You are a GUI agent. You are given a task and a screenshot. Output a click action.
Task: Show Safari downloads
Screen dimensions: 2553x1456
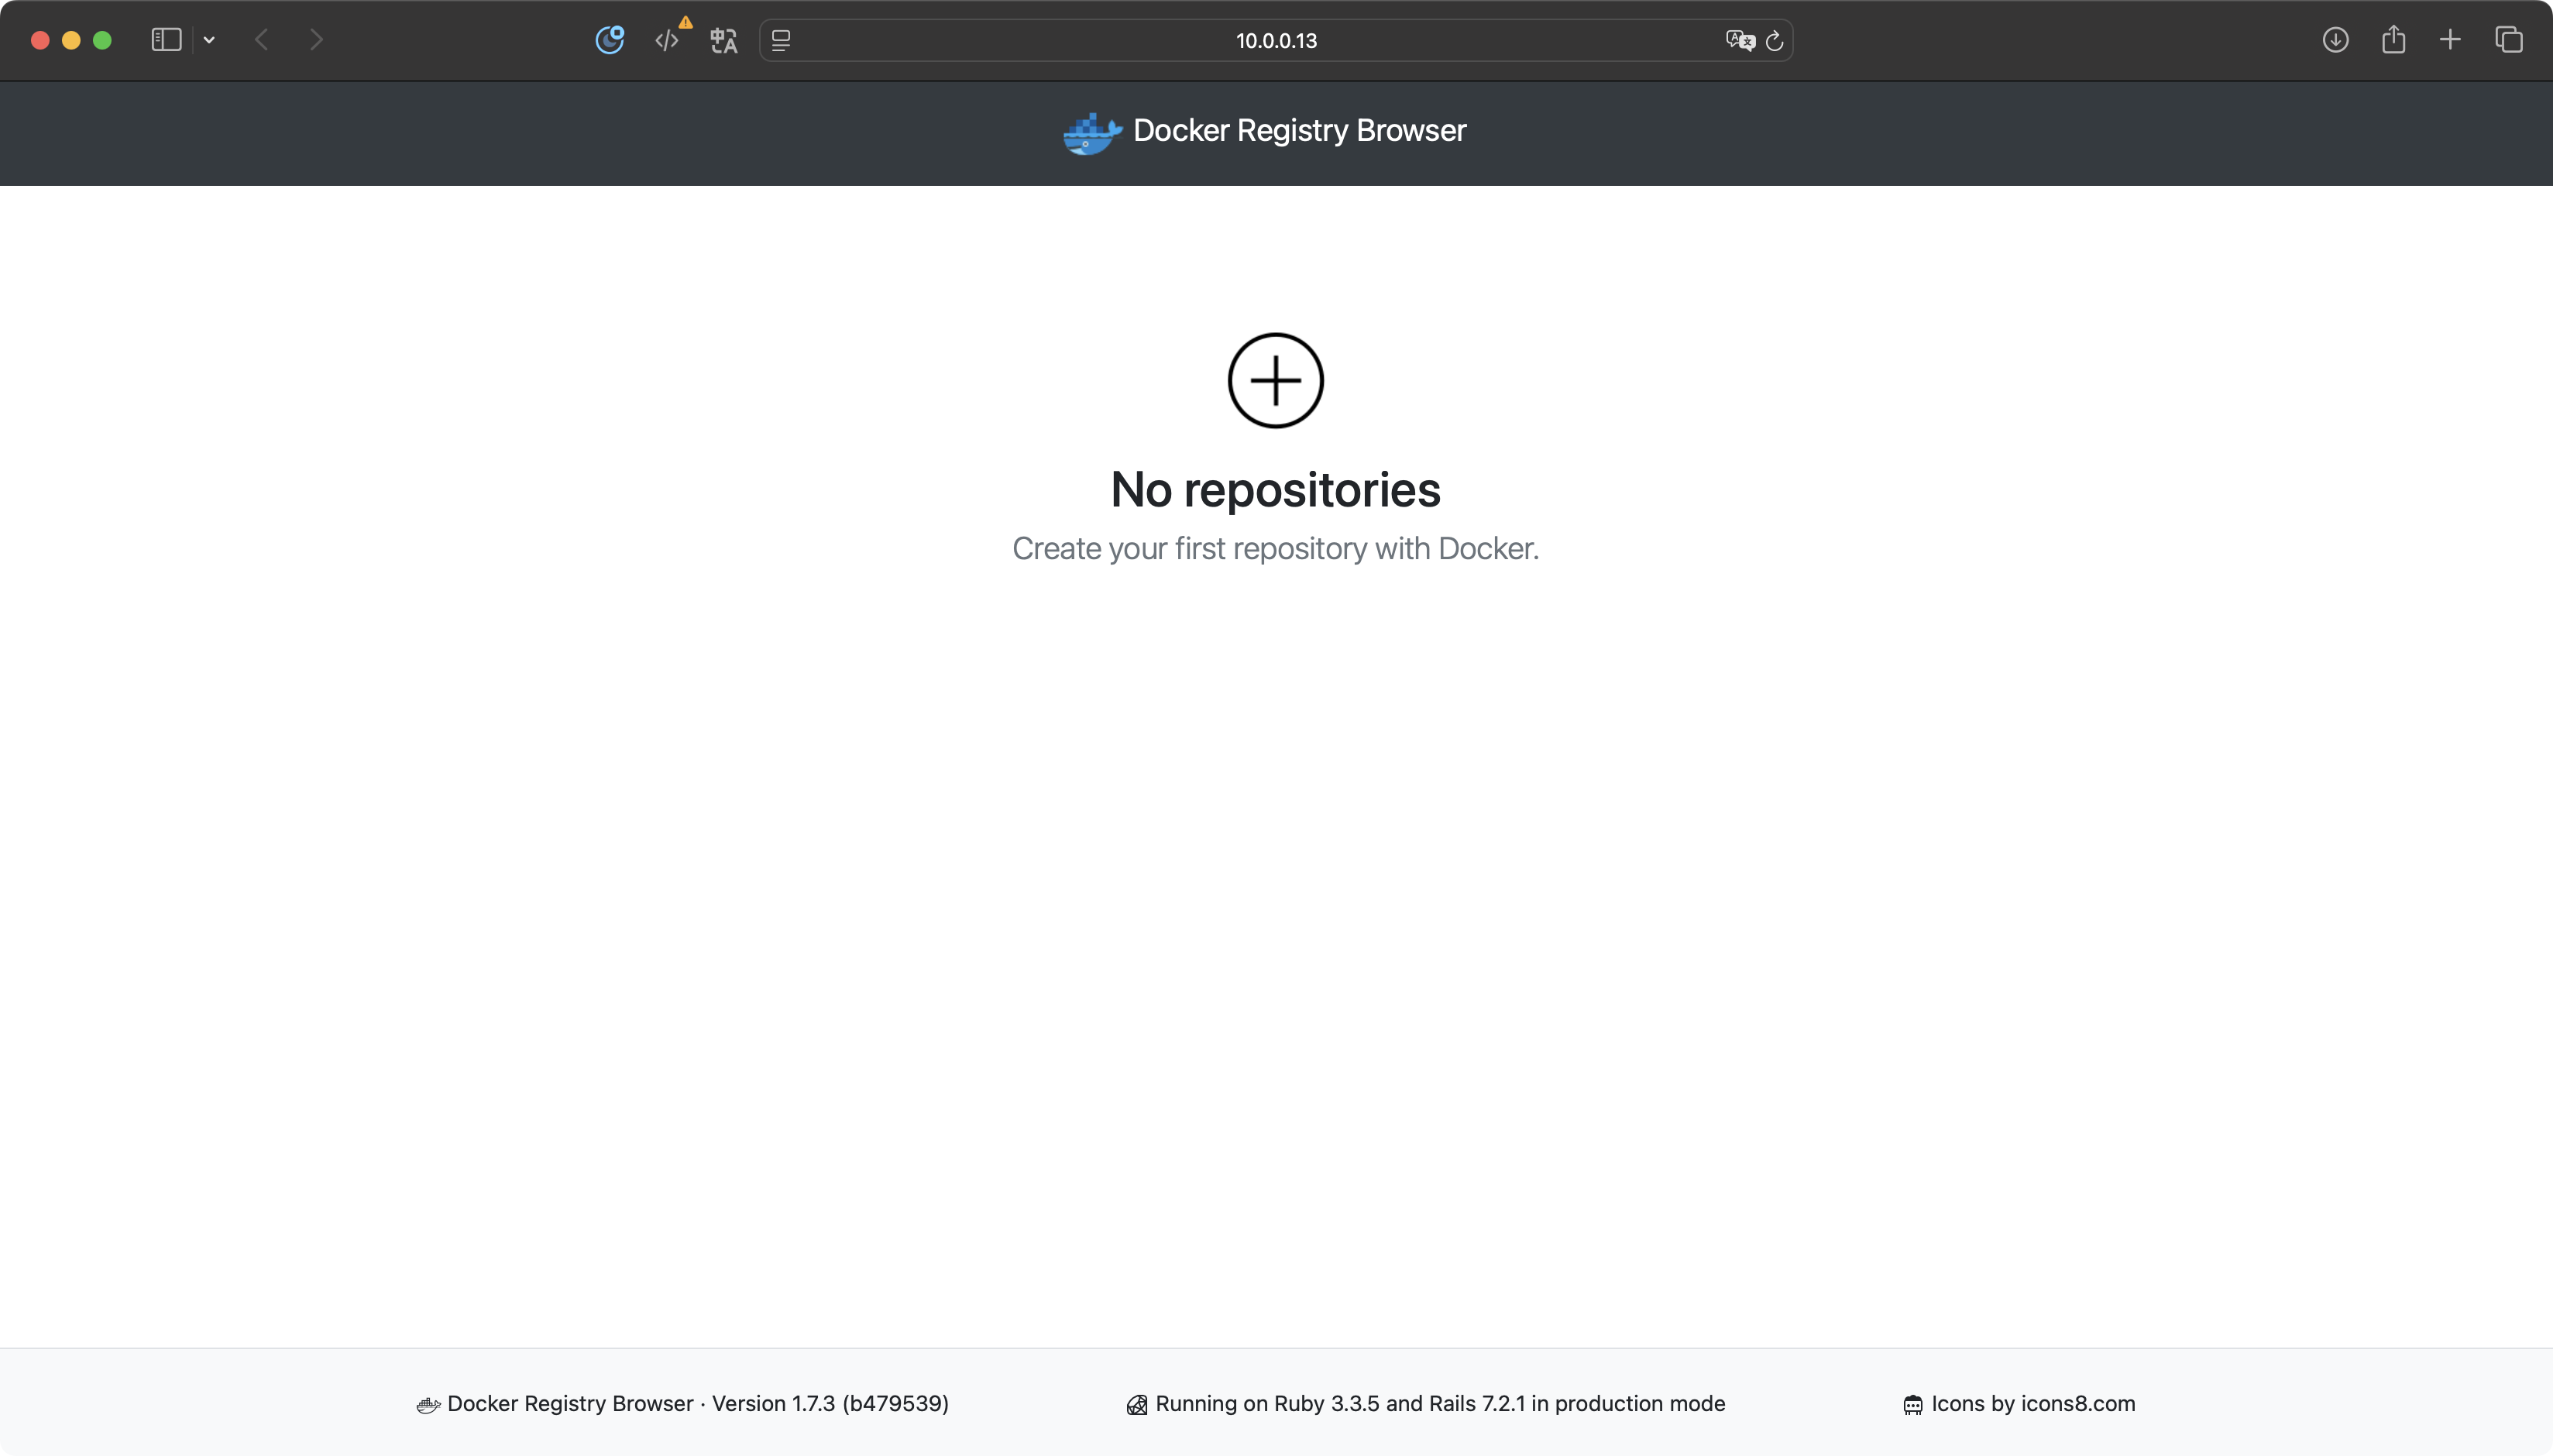[2335, 40]
